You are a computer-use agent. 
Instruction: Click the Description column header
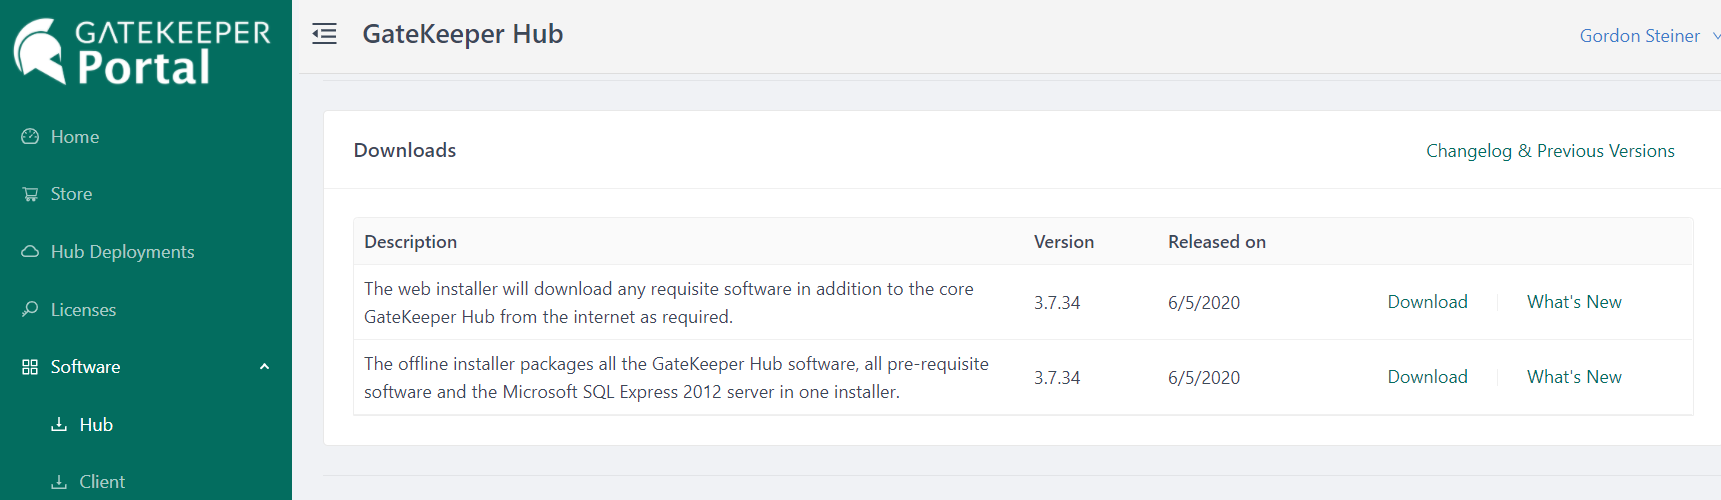(410, 242)
